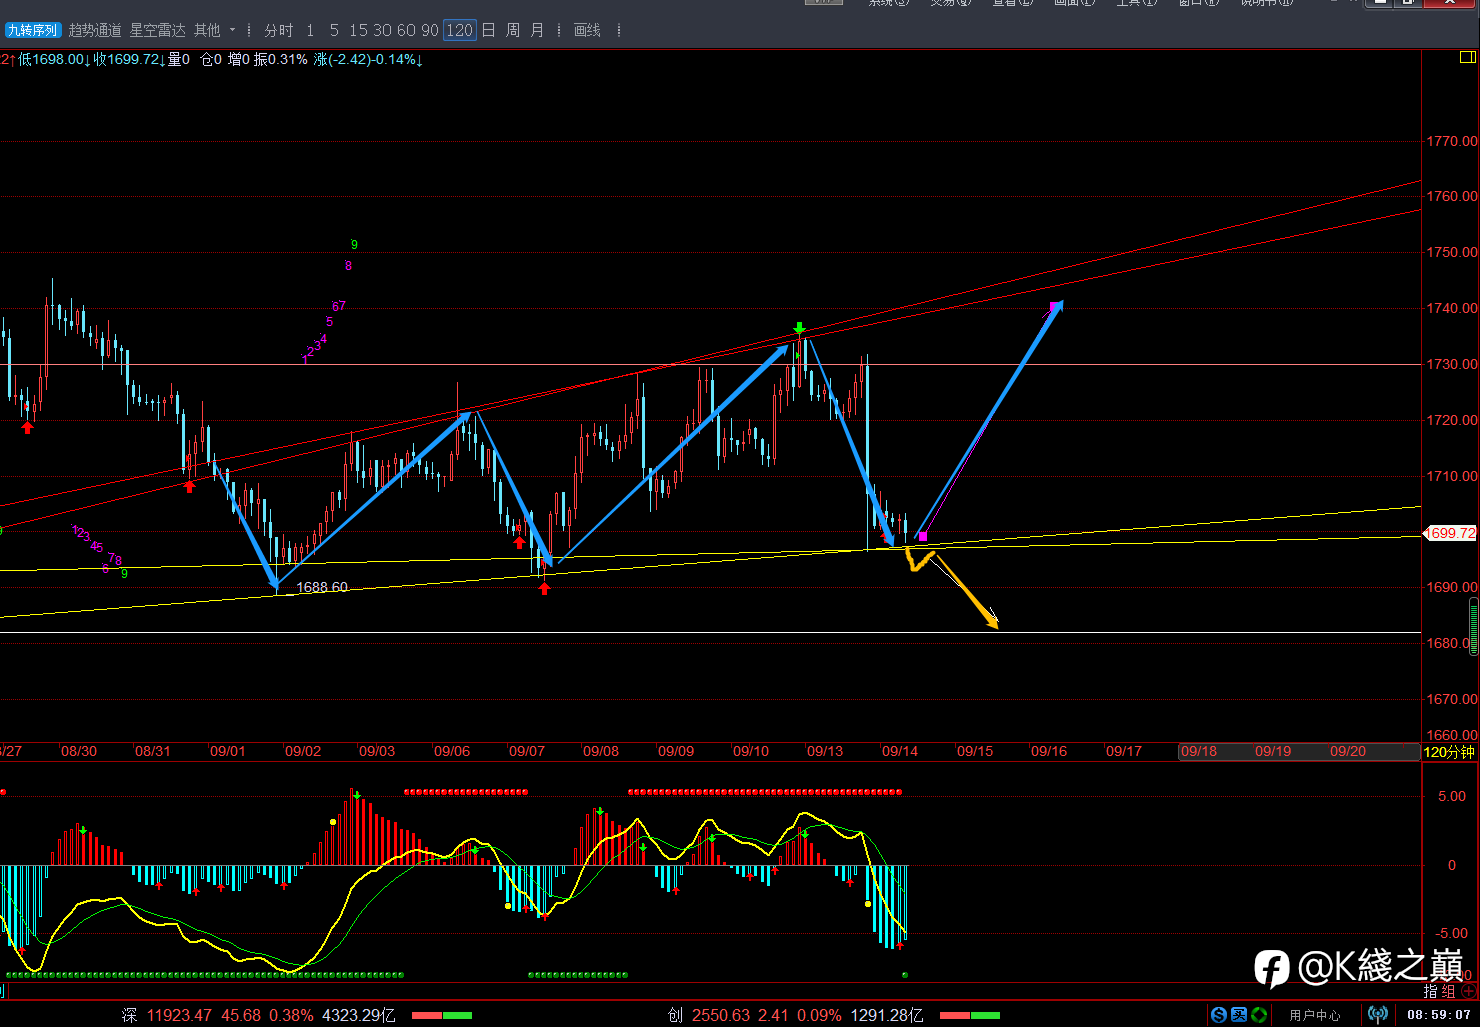Select the 60 minute period

tap(406, 30)
